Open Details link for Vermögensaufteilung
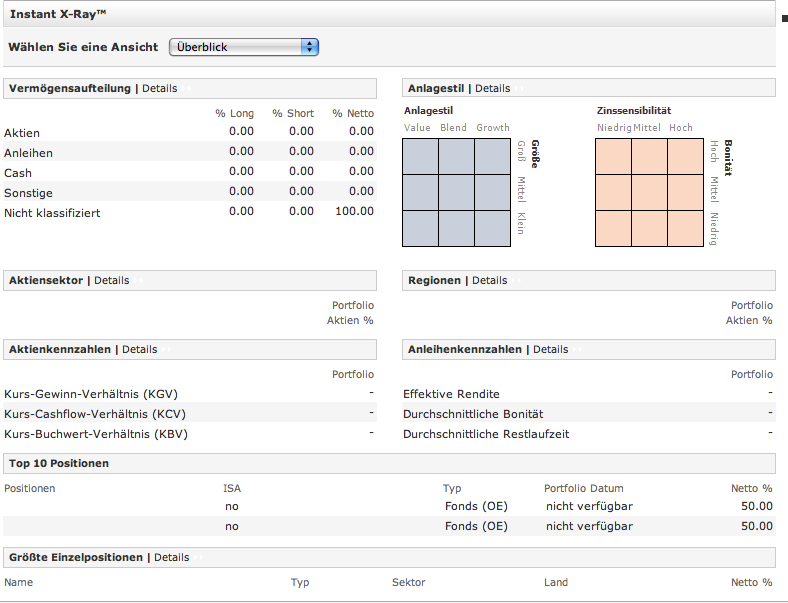 [x=159, y=88]
